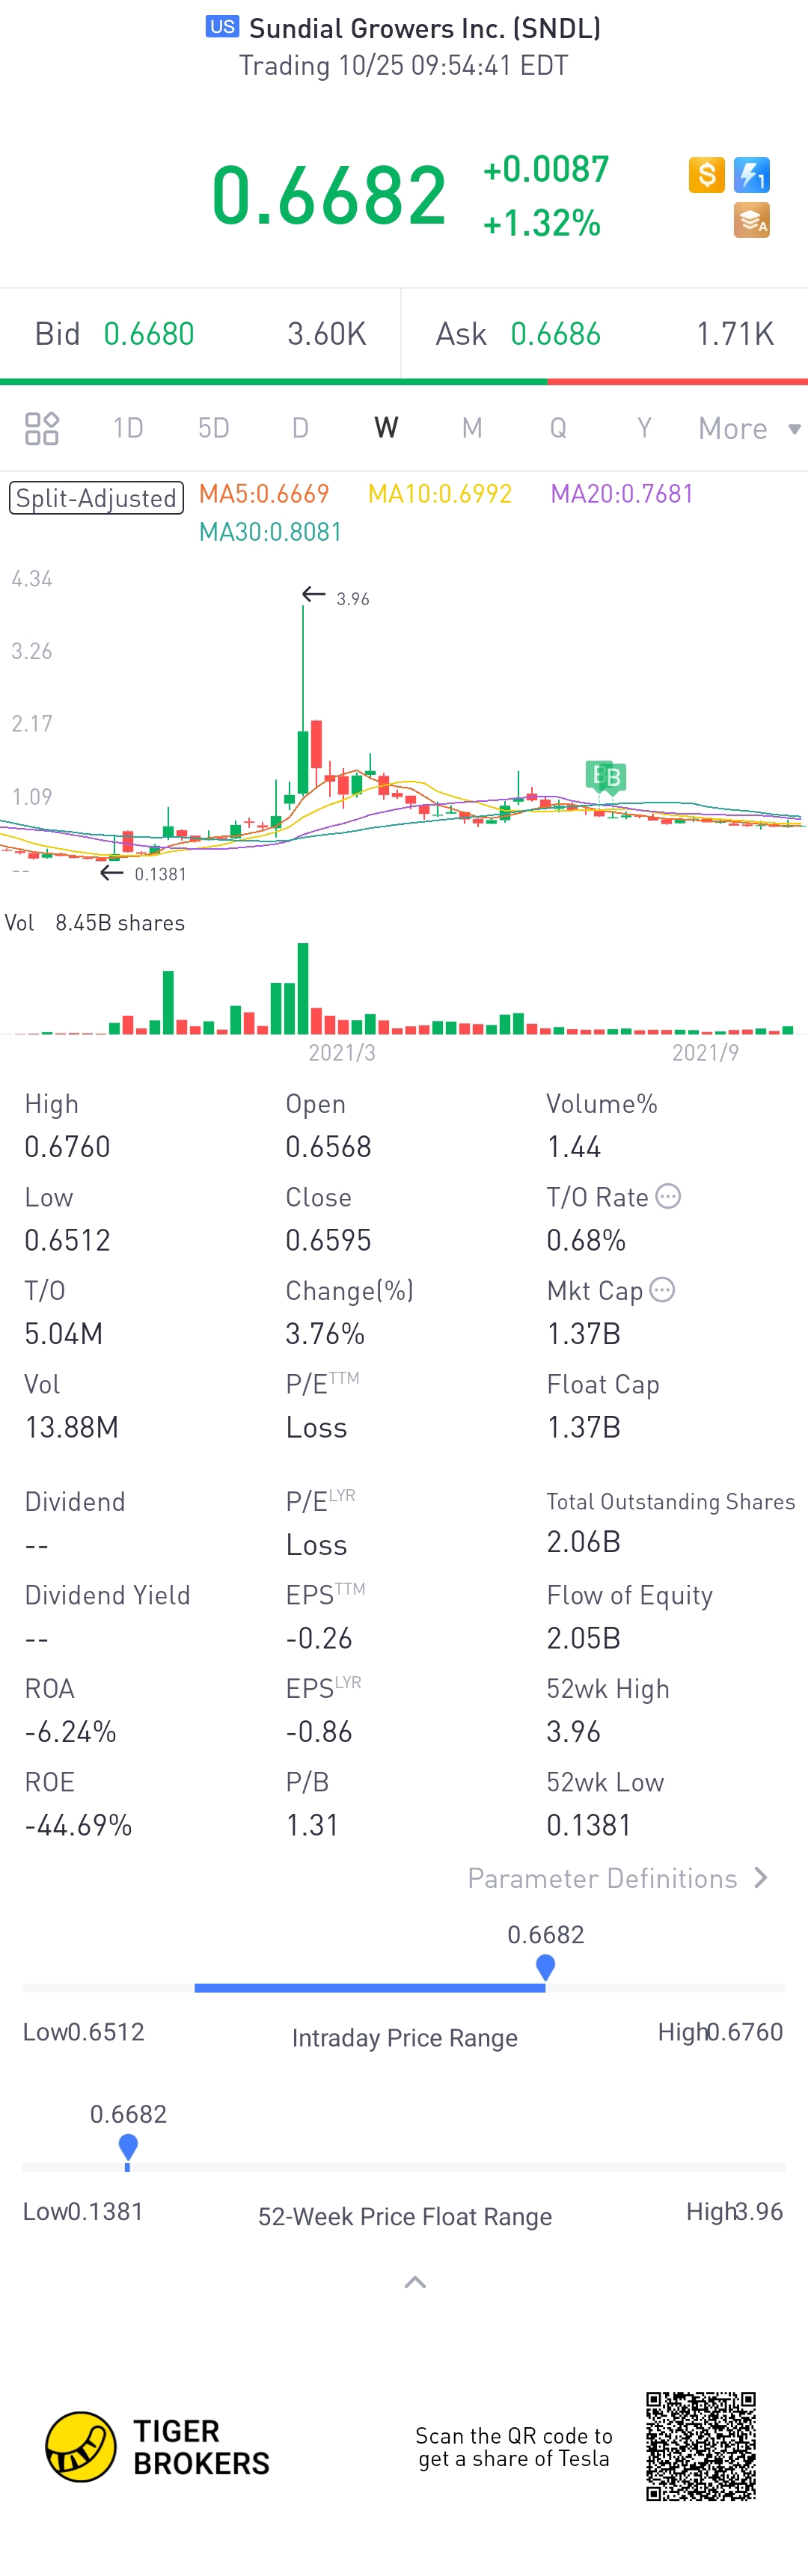
Task: Collapse the details with the up chevron
Action: coord(415,2282)
